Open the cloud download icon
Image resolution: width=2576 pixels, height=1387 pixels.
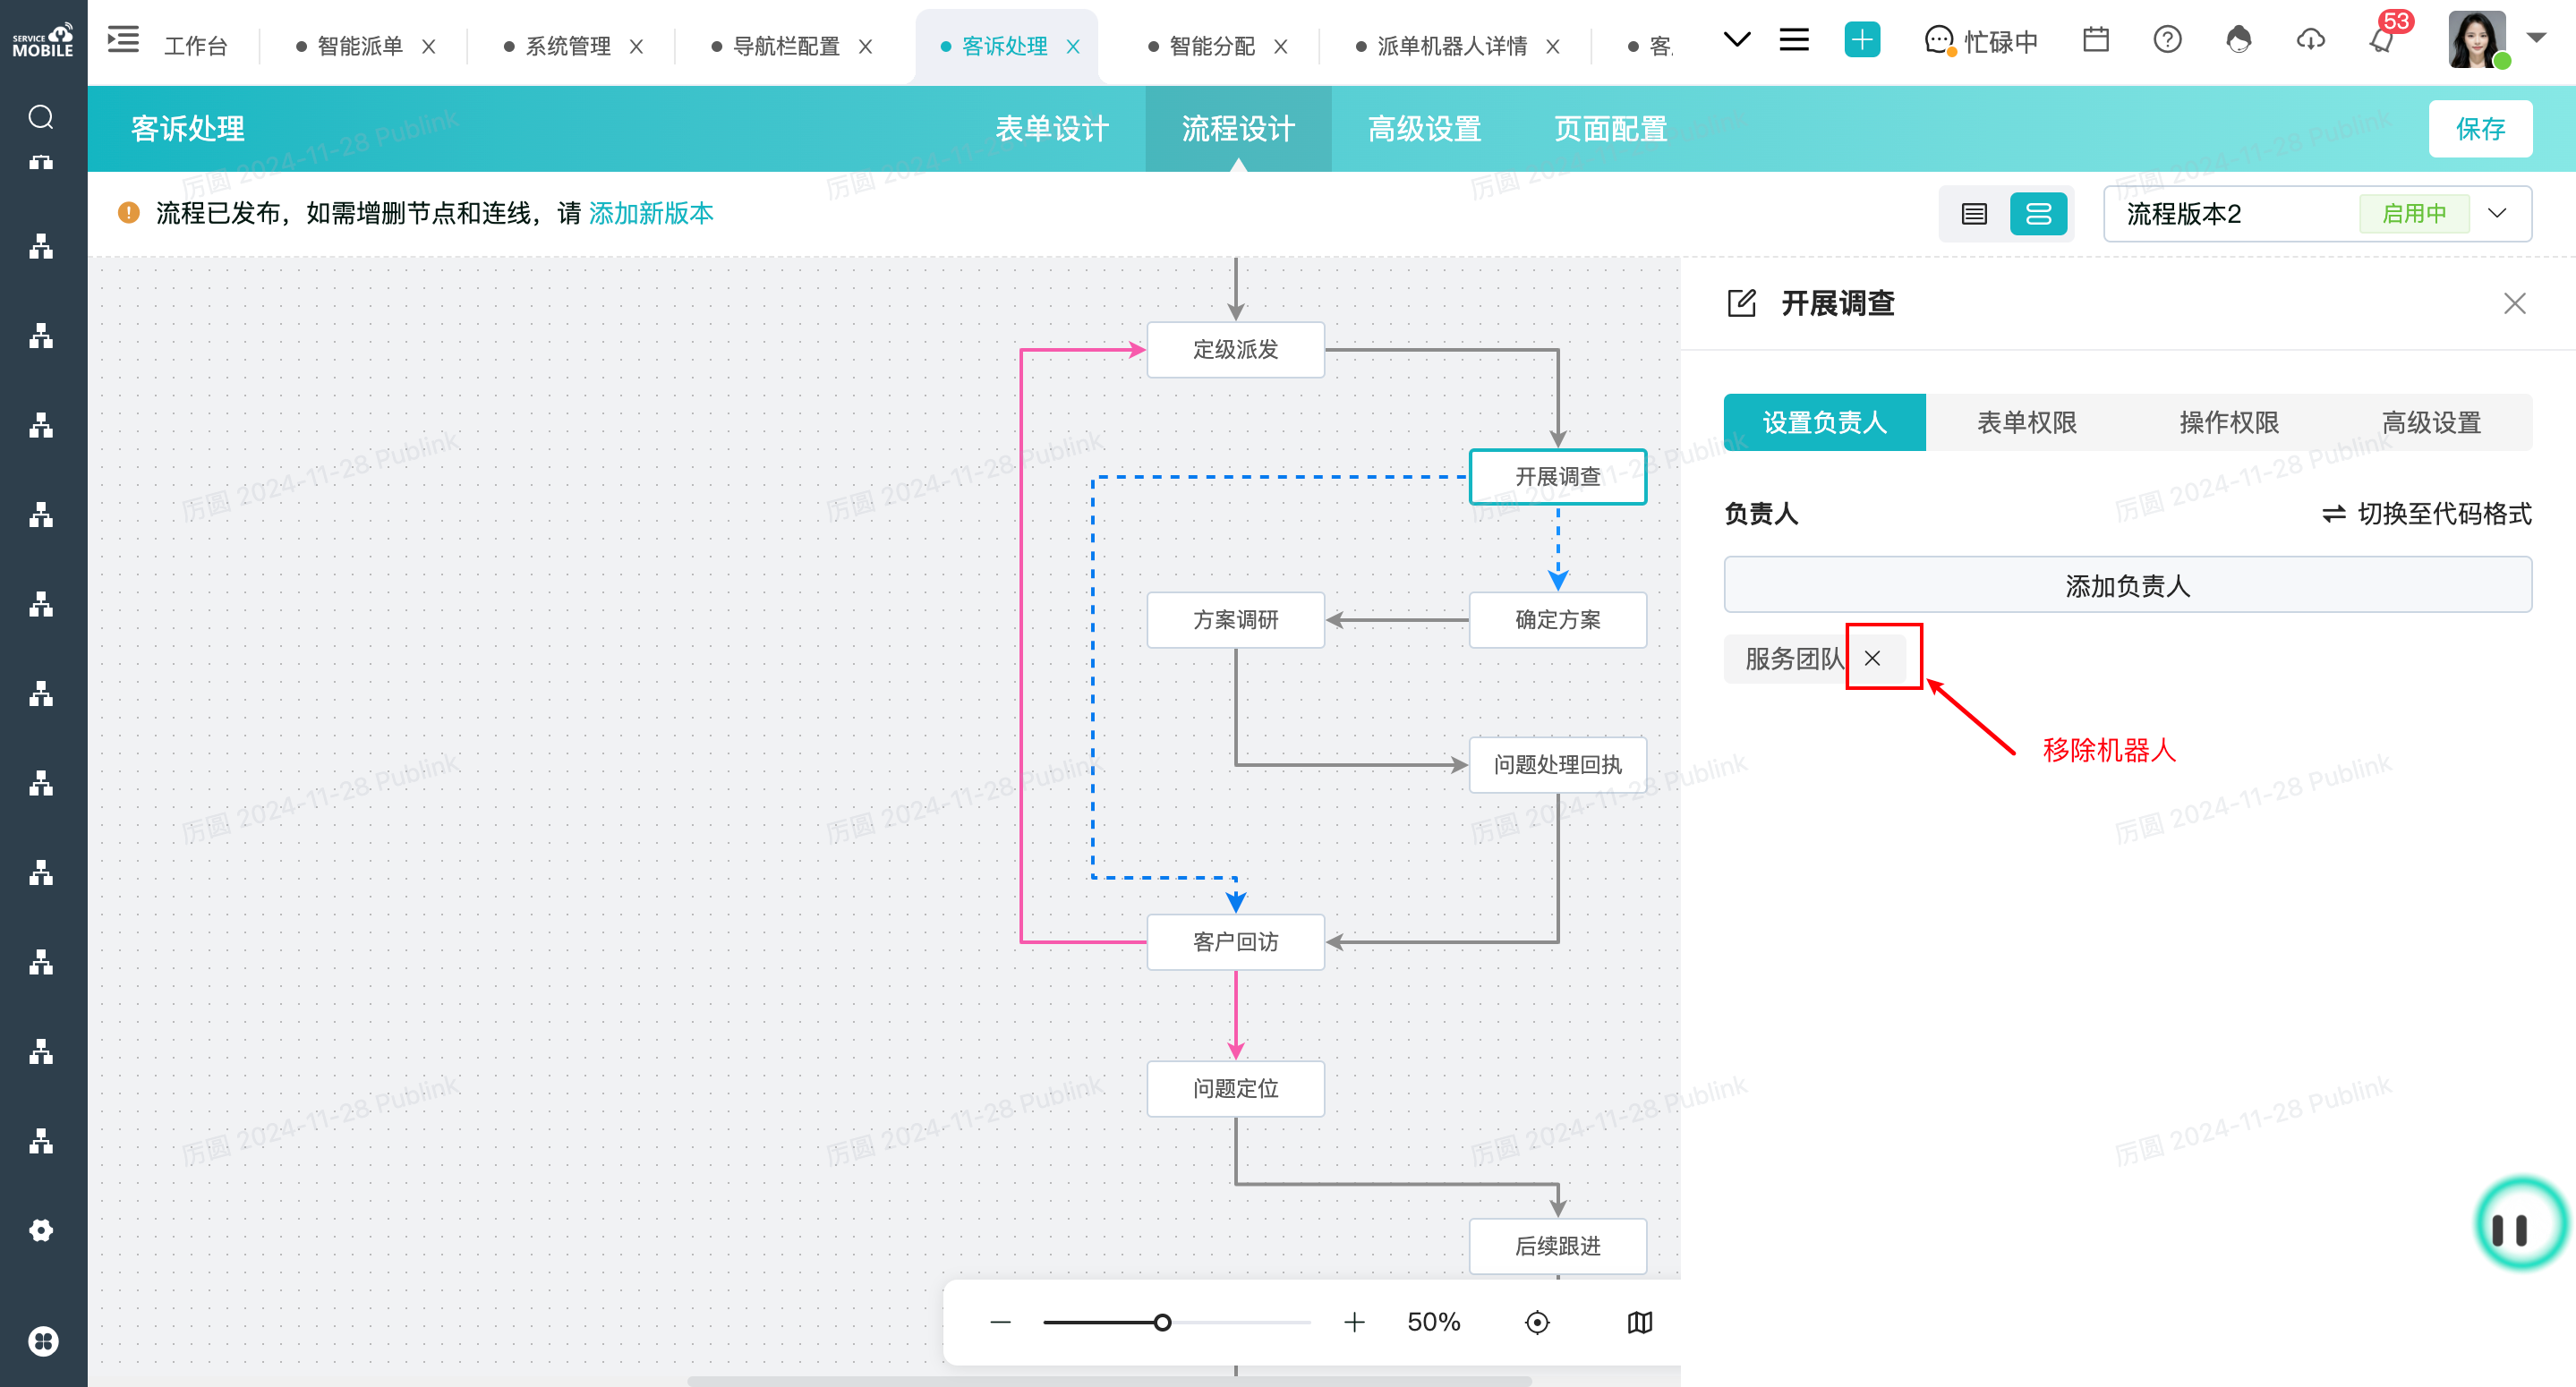tap(2310, 40)
